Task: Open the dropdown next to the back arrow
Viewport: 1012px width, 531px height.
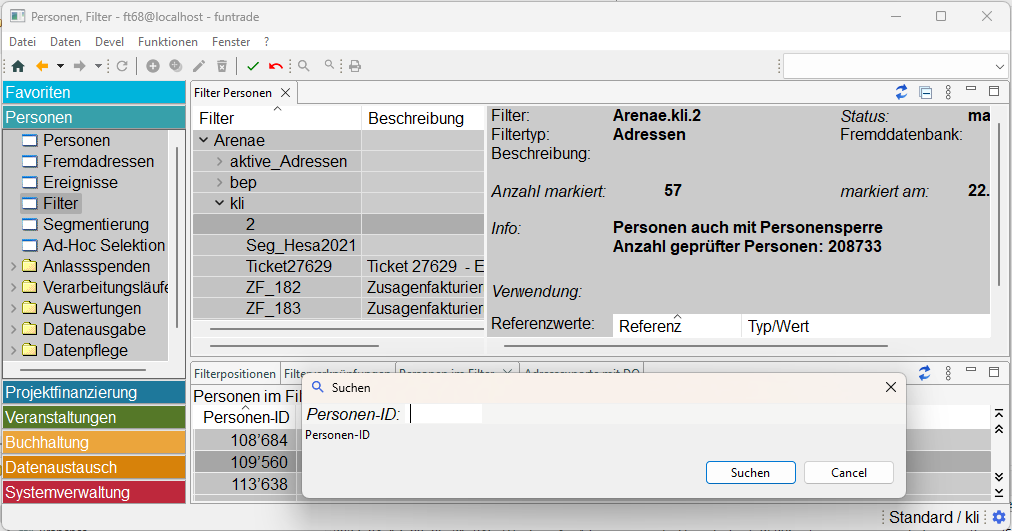Action: pos(60,66)
